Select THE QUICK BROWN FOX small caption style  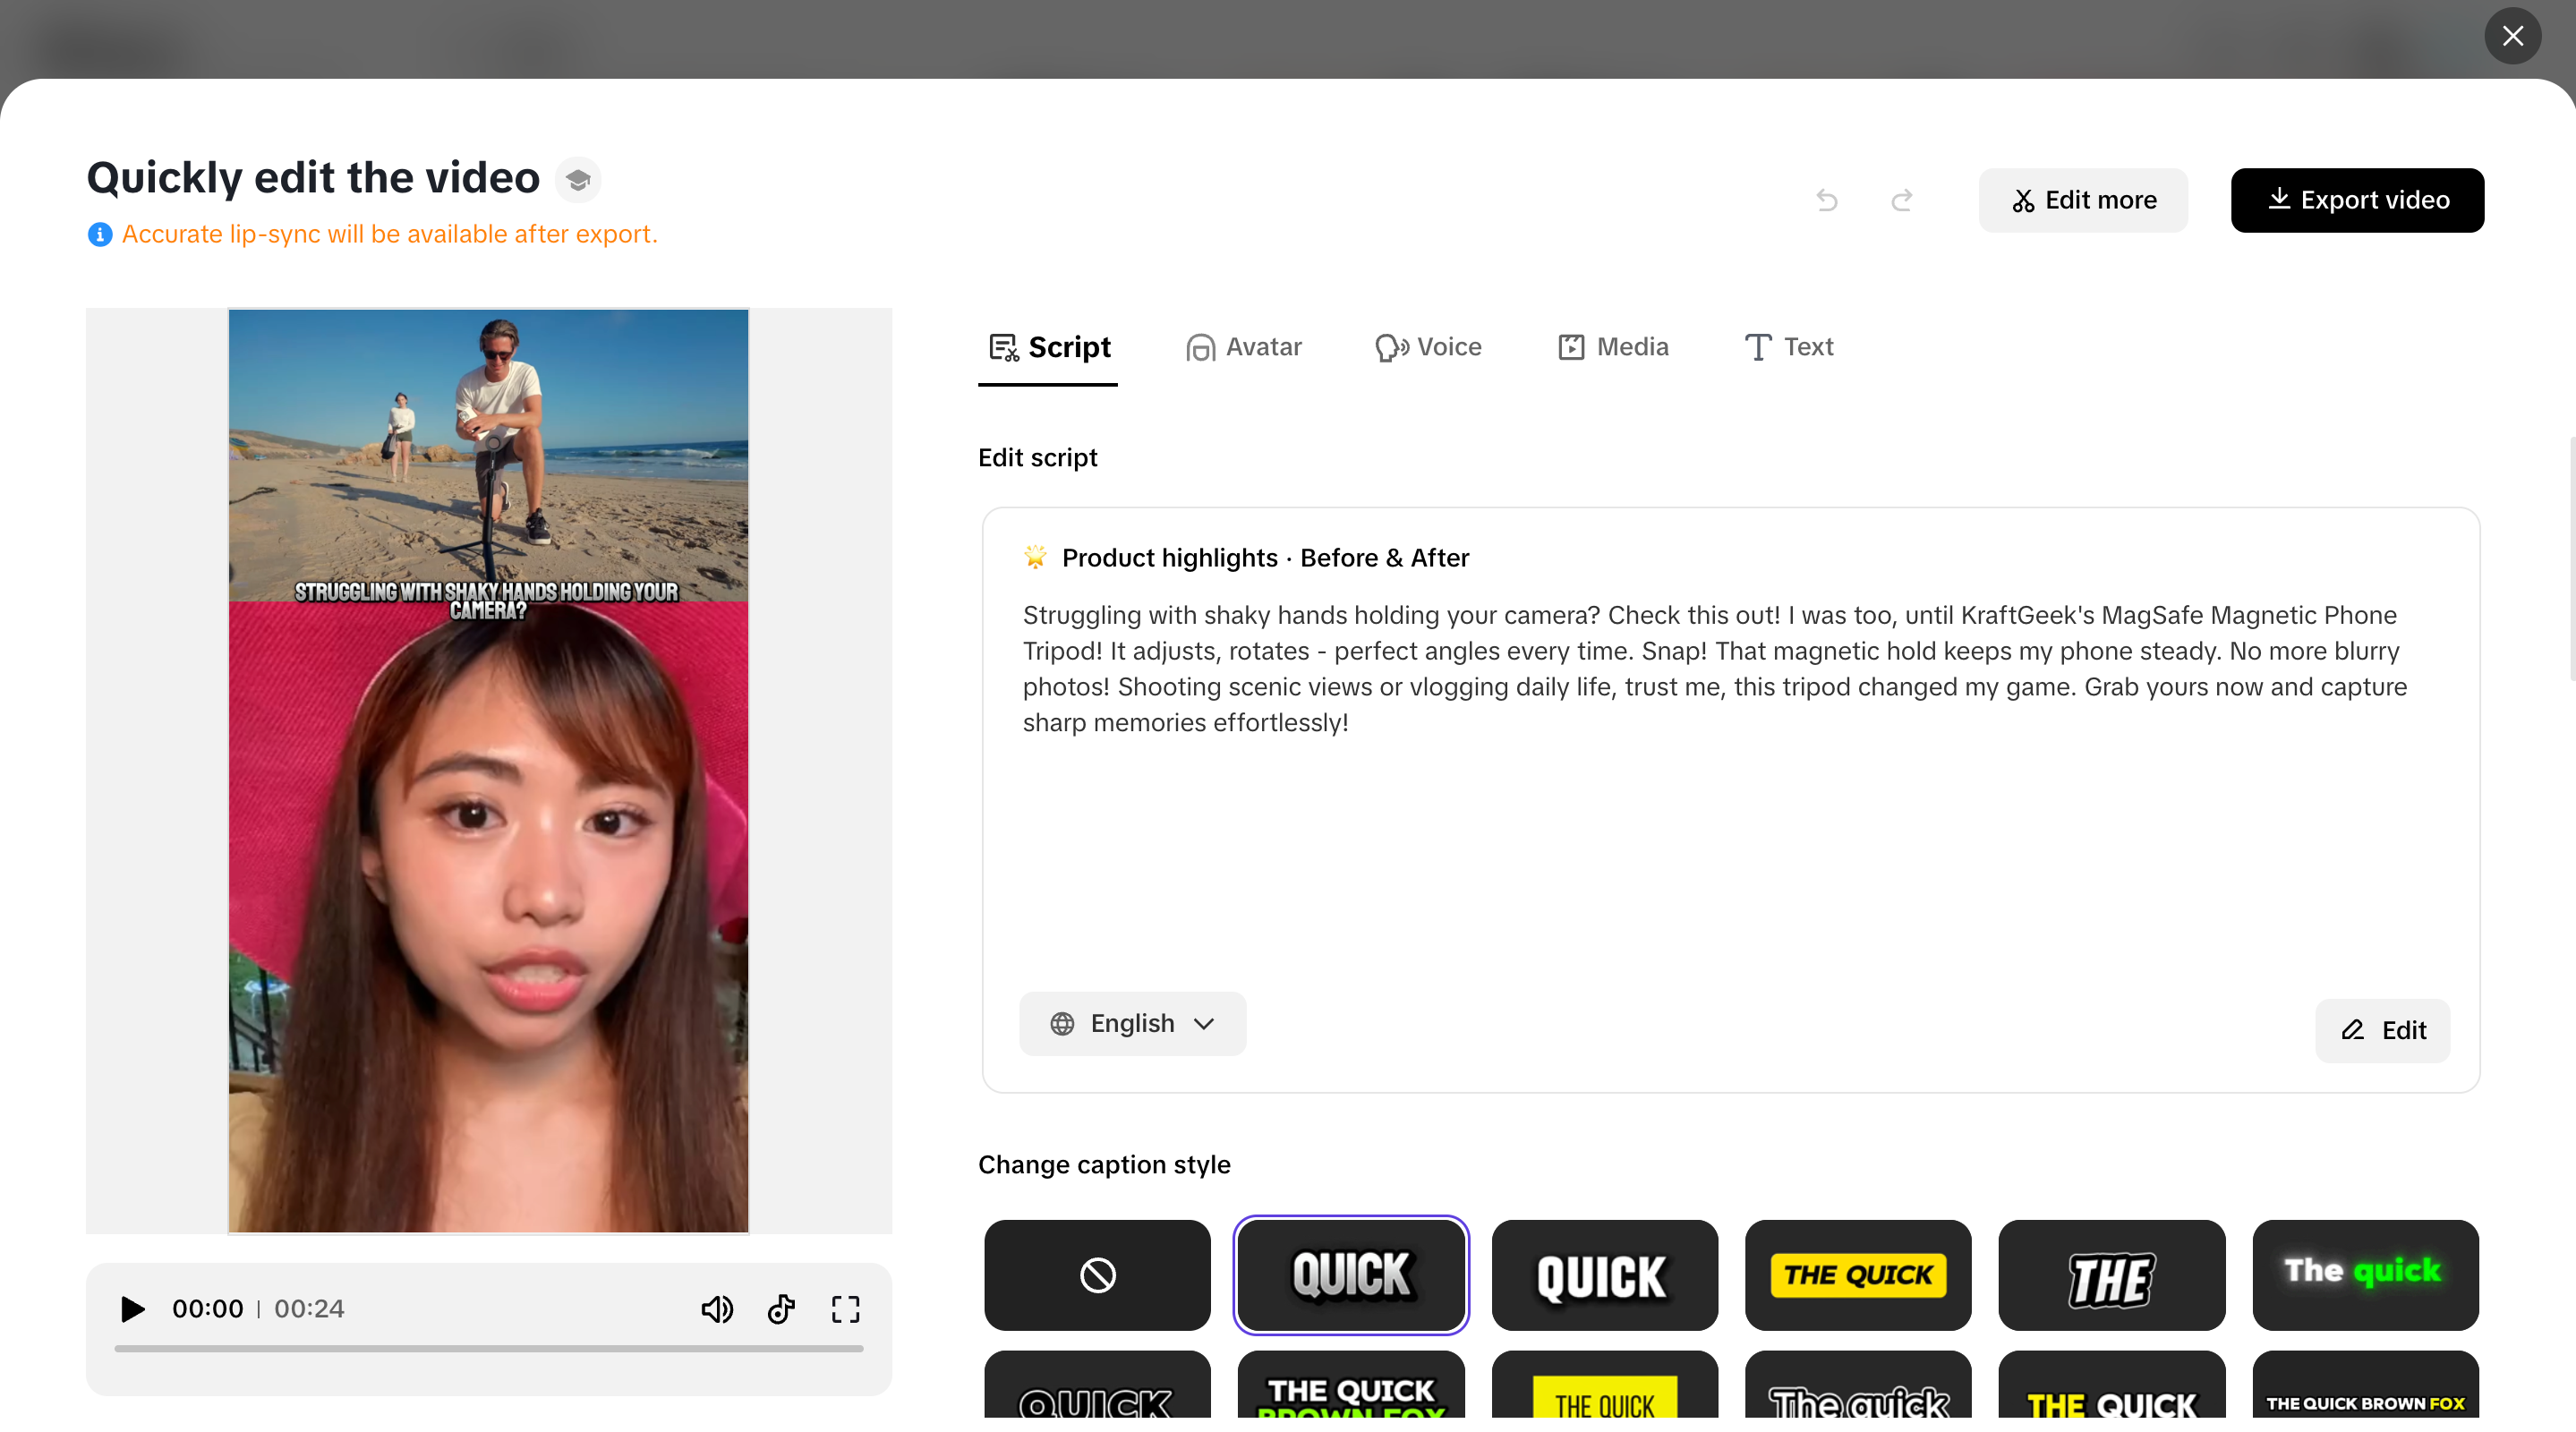[2365, 1384]
